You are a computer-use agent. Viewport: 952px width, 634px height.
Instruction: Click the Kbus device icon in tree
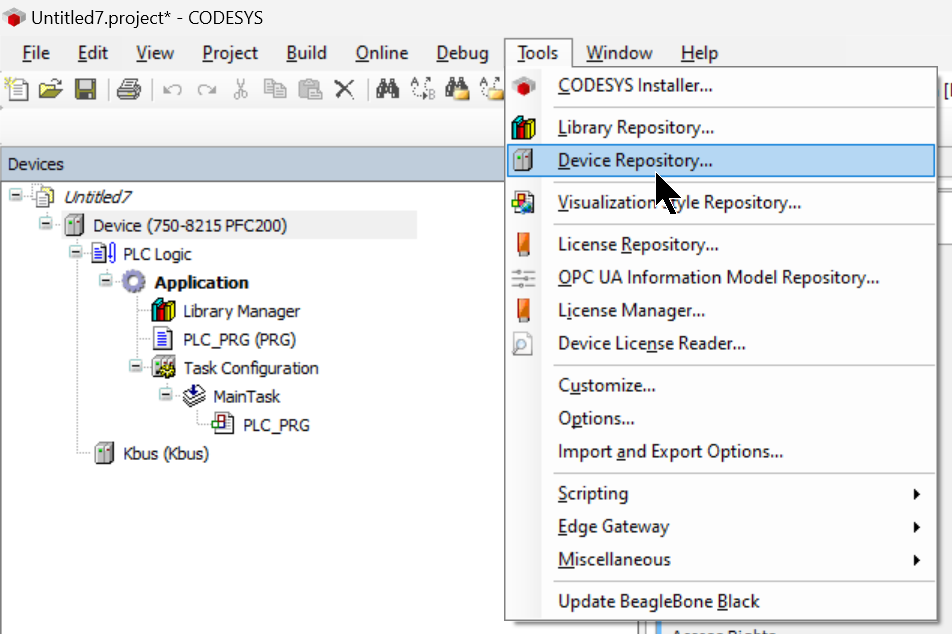(104, 453)
